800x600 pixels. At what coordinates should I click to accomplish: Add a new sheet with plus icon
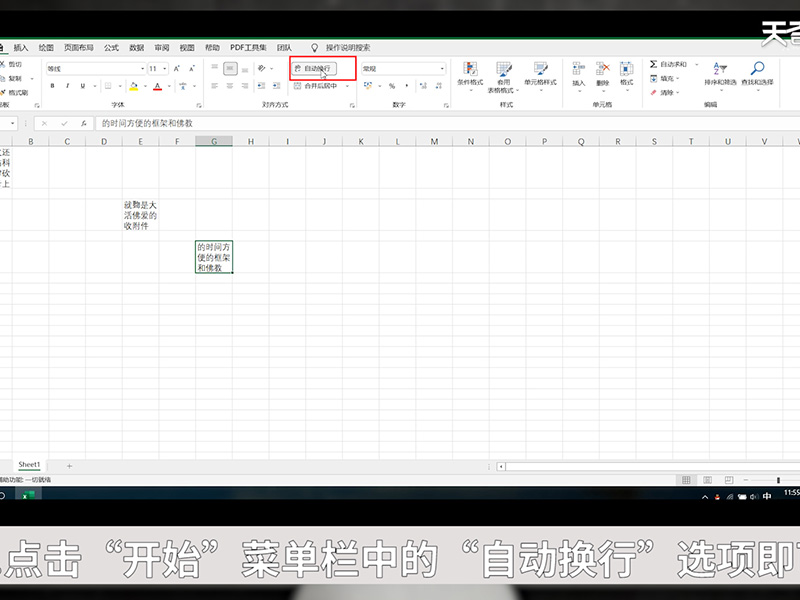pos(69,466)
